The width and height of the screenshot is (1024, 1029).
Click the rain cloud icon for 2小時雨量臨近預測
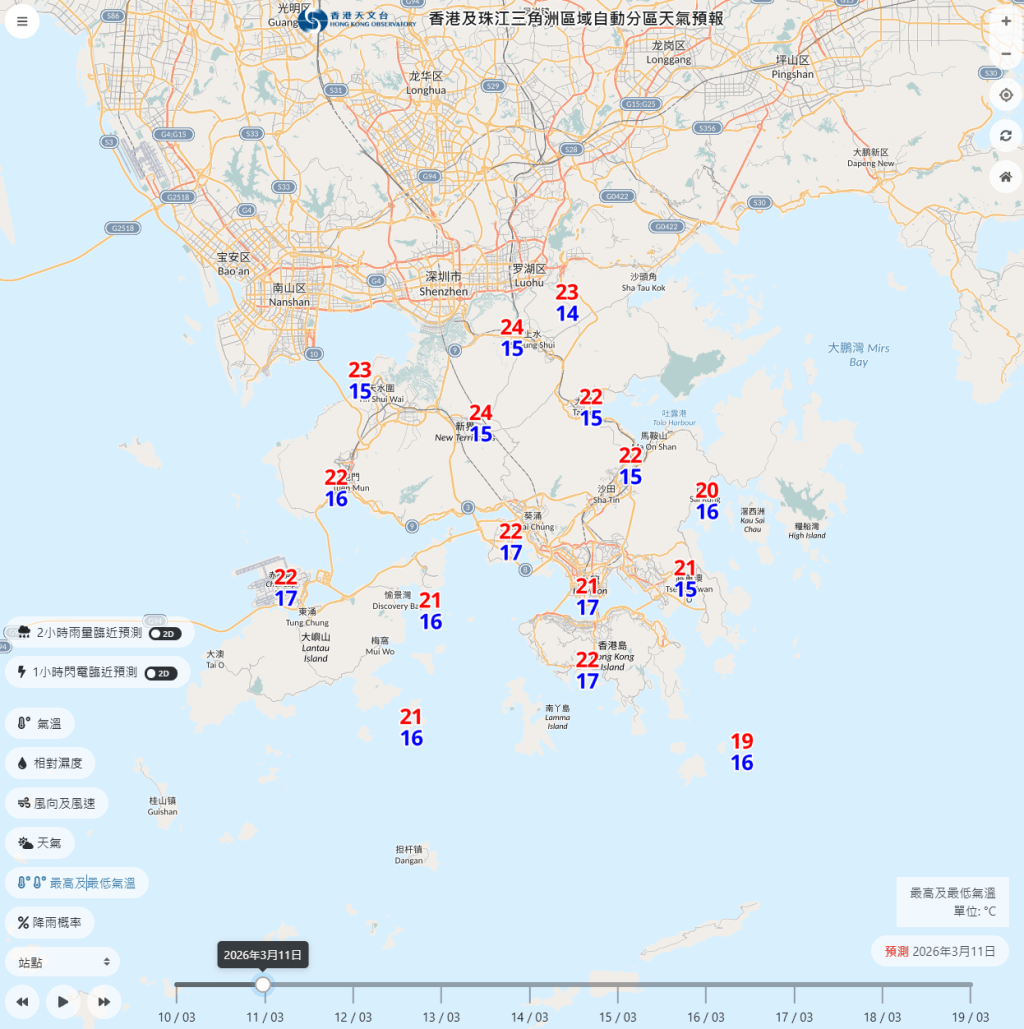pyautogui.click(x=23, y=632)
